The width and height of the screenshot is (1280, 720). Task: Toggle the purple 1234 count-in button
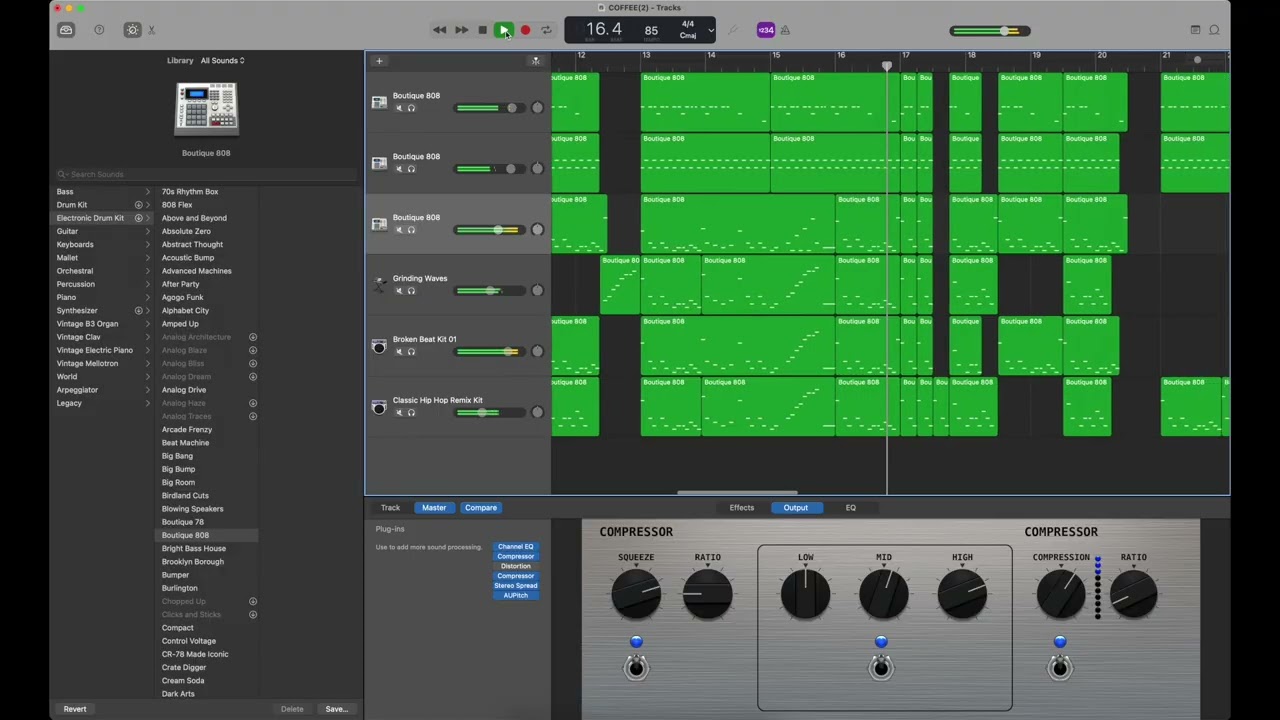[x=766, y=30]
